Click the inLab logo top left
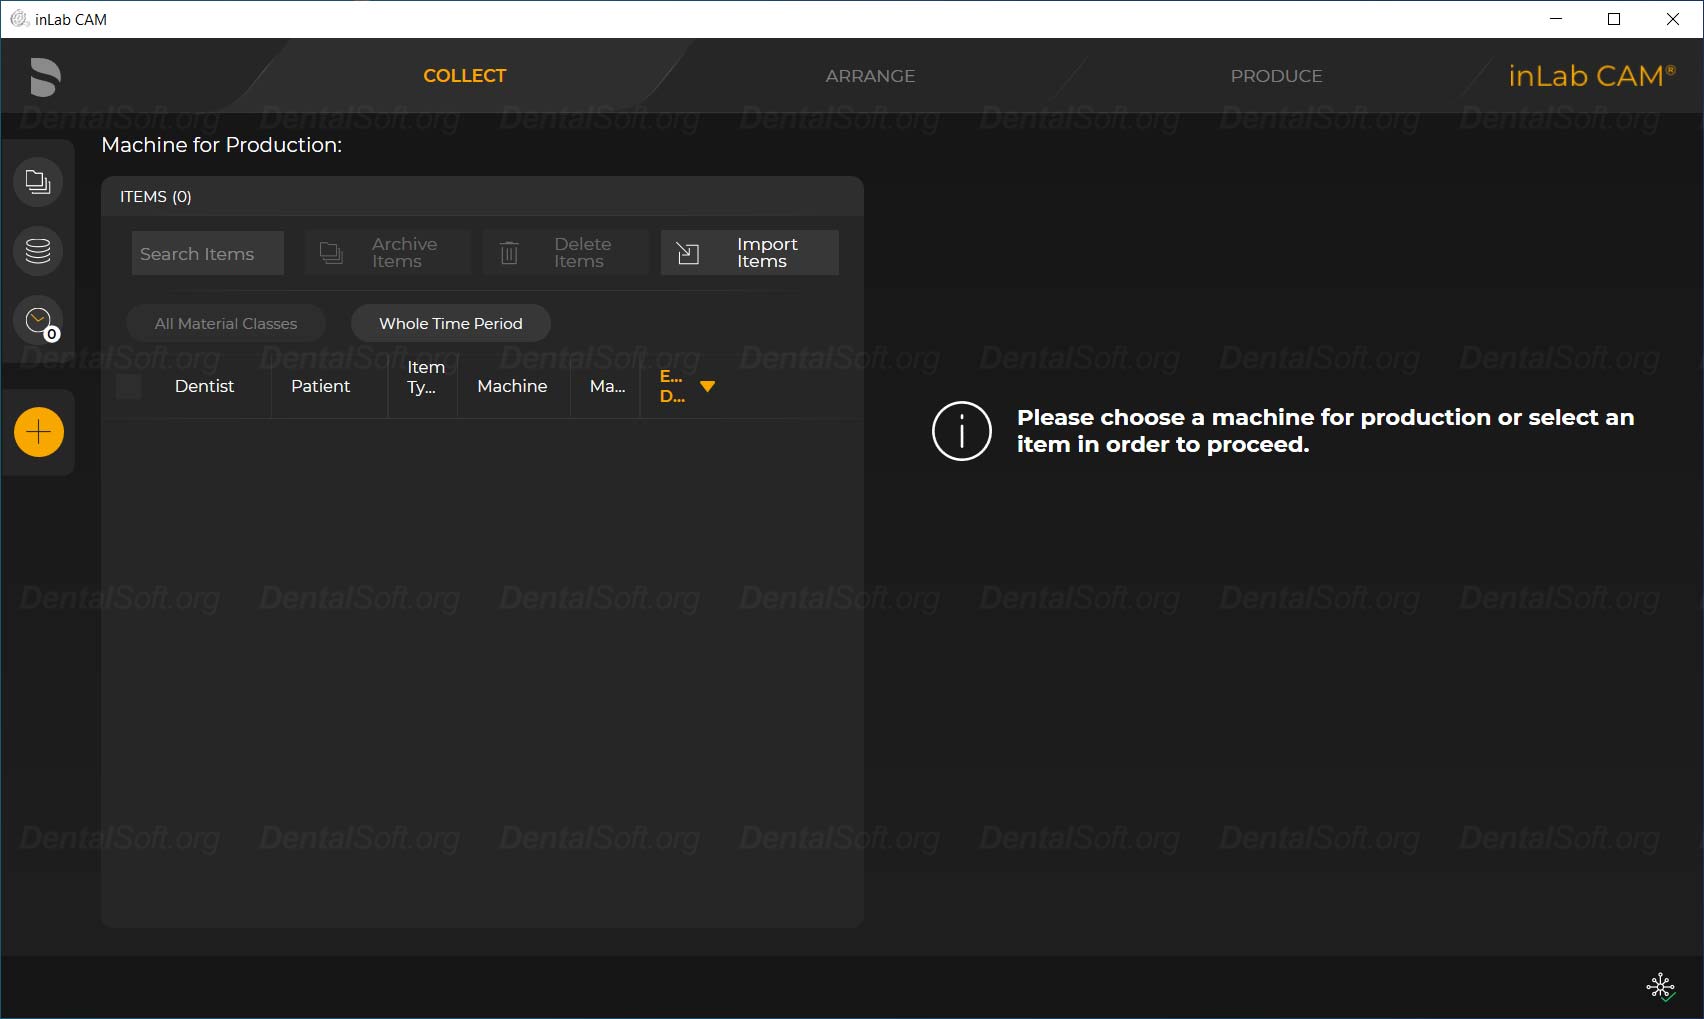Image resolution: width=1704 pixels, height=1019 pixels. point(44,77)
